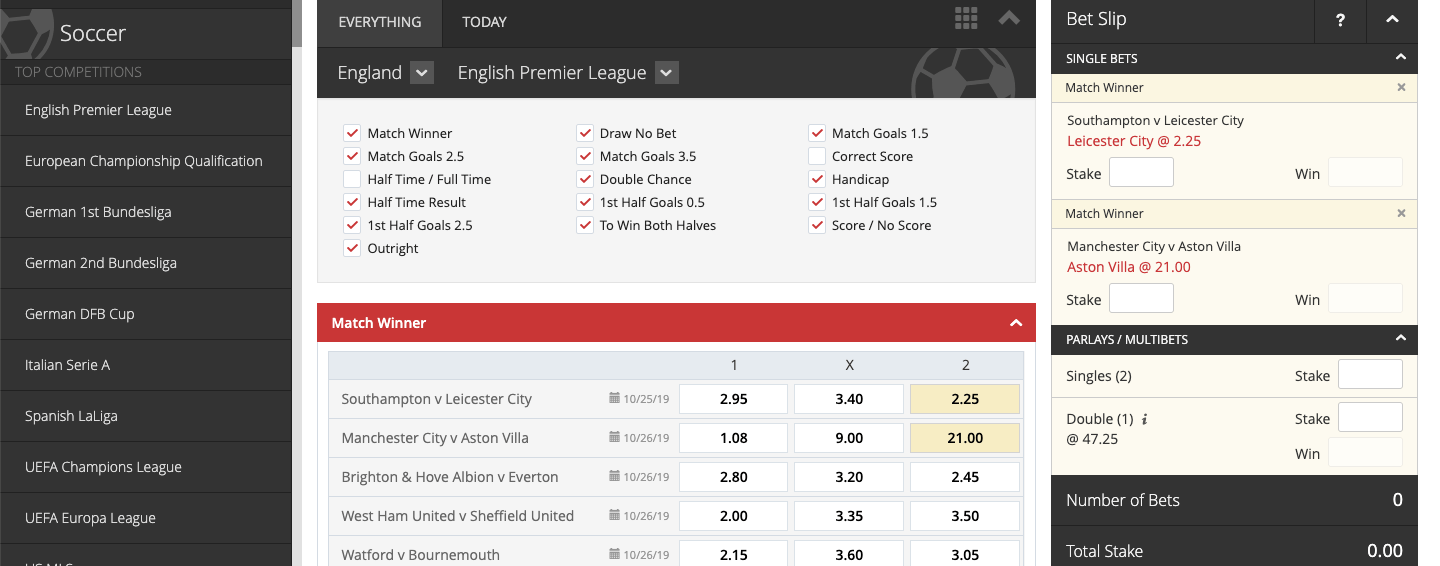The height and width of the screenshot is (566, 1440).
Task: Click calendar icon beside Southampton v Leicester City
Action: click(x=615, y=398)
